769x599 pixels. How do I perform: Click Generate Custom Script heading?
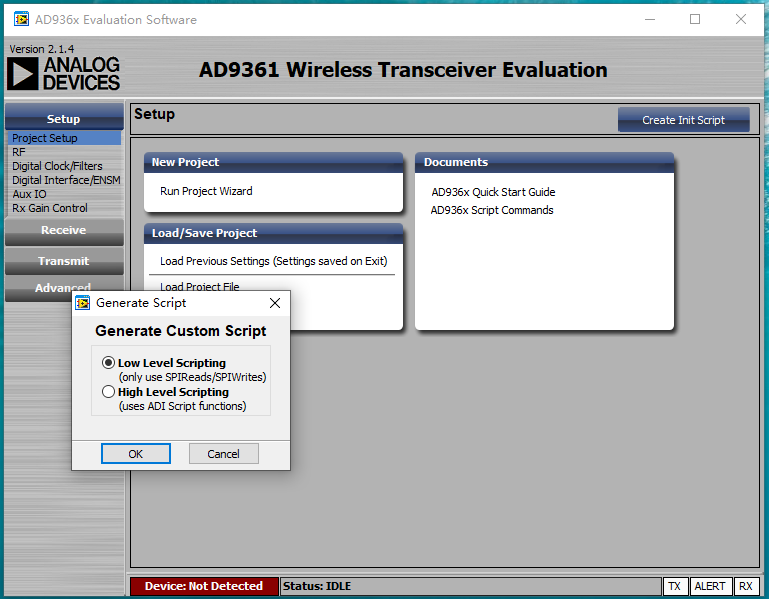[181, 331]
